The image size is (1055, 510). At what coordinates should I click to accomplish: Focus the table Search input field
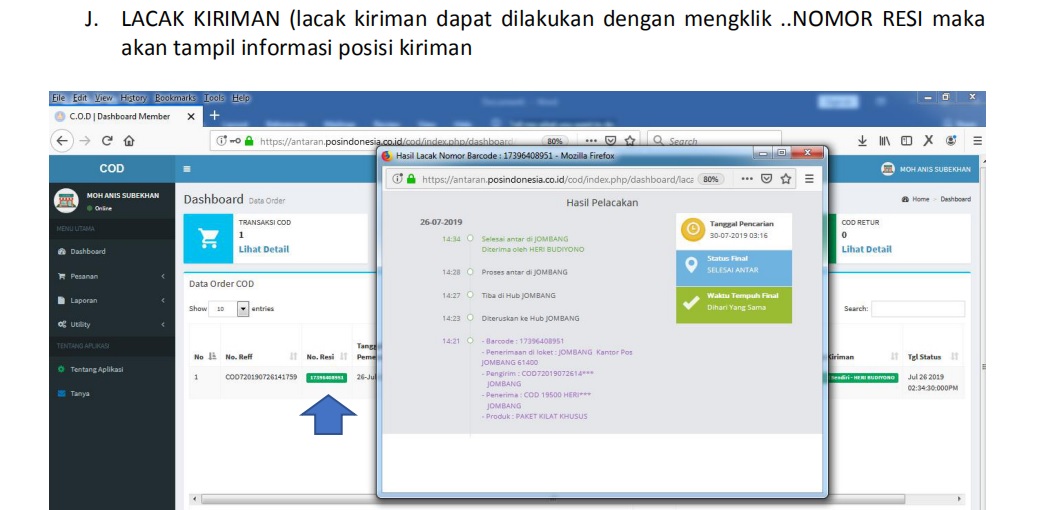point(918,309)
